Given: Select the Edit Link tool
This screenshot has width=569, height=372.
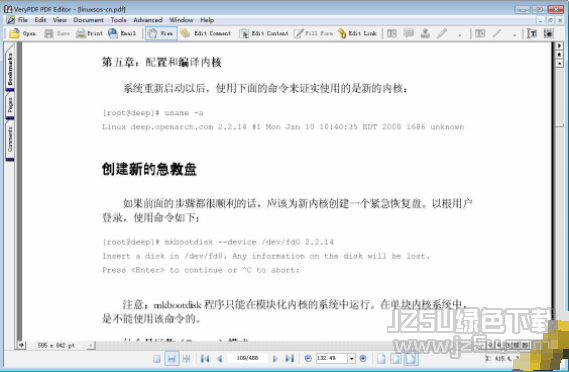Looking at the screenshot, I should click(x=357, y=33).
